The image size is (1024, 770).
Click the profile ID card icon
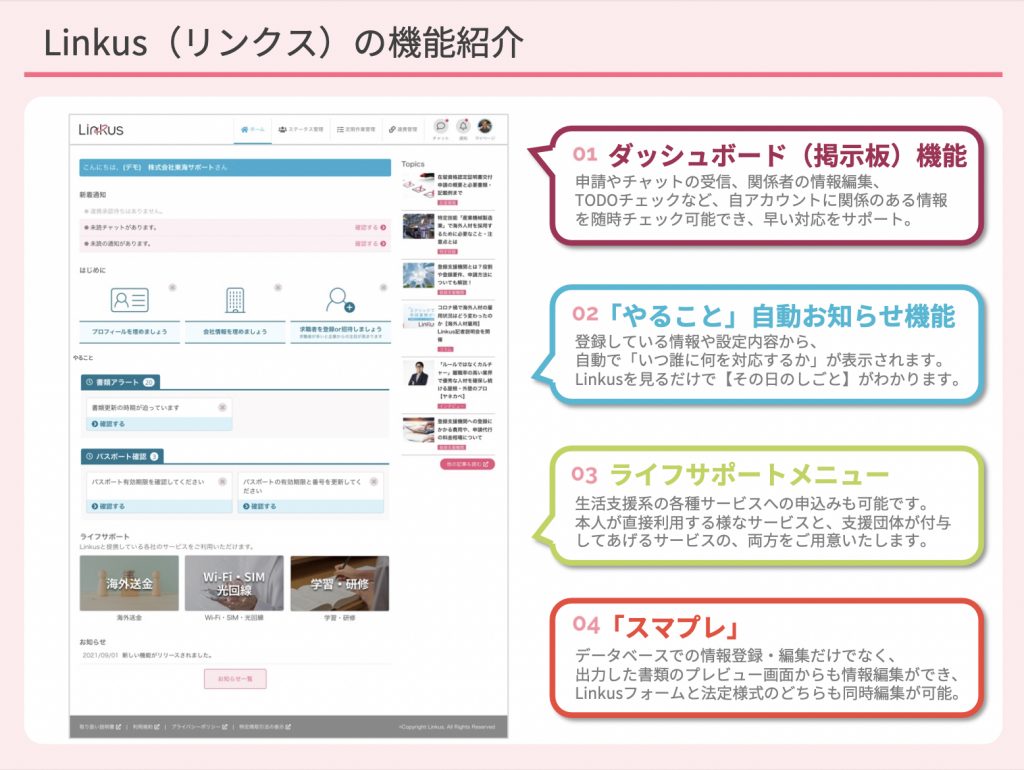129,300
